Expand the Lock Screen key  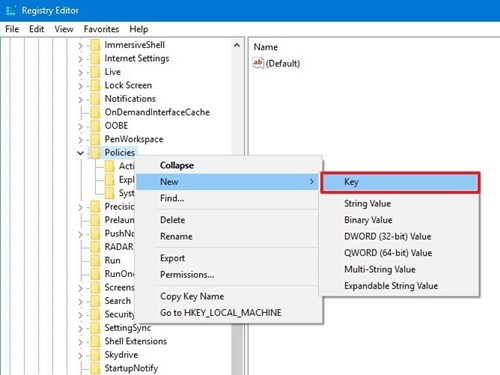pyautogui.click(x=80, y=86)
